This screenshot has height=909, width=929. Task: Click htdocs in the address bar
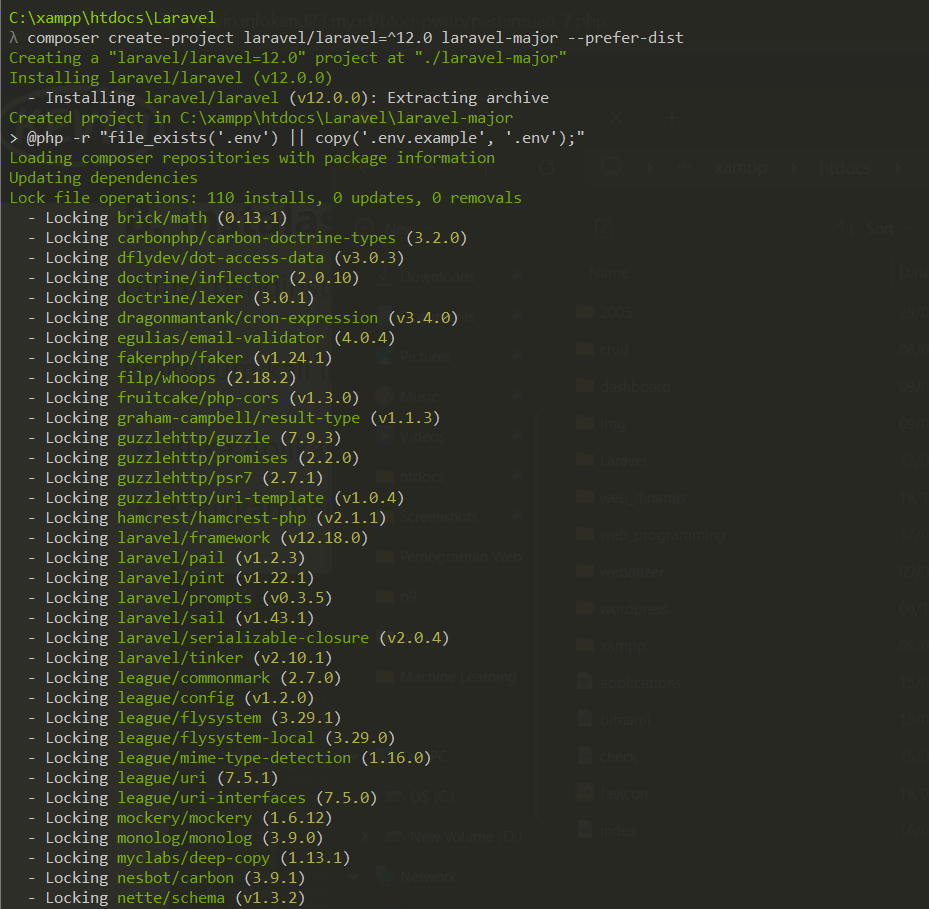pos(845,168)
